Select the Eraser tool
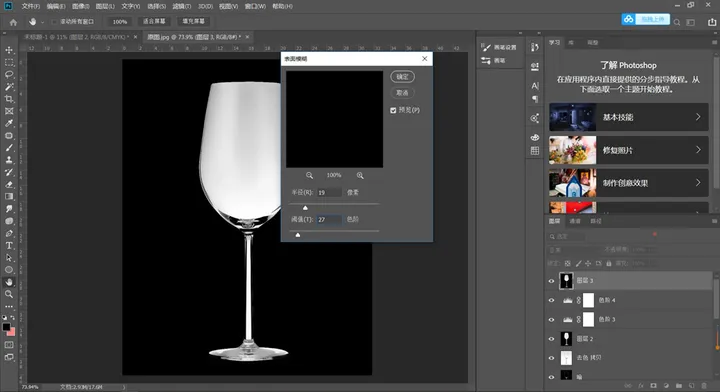Screen dimensions: 720x392 (x=9, y=185)
